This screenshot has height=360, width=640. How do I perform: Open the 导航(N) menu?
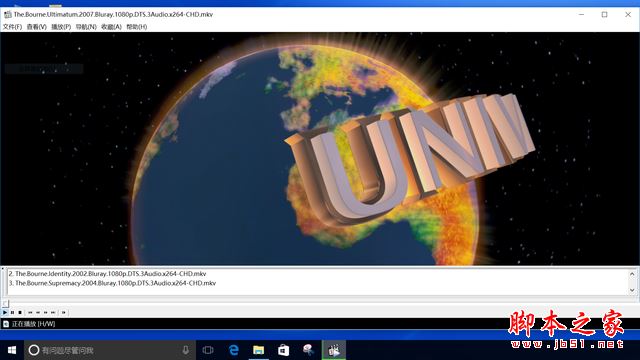86,27
